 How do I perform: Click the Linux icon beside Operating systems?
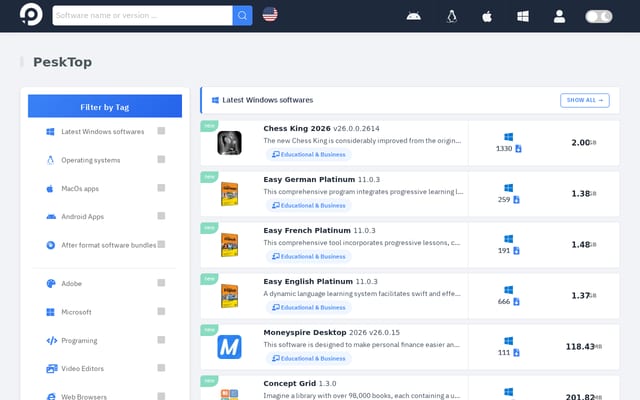coord(51,160)
